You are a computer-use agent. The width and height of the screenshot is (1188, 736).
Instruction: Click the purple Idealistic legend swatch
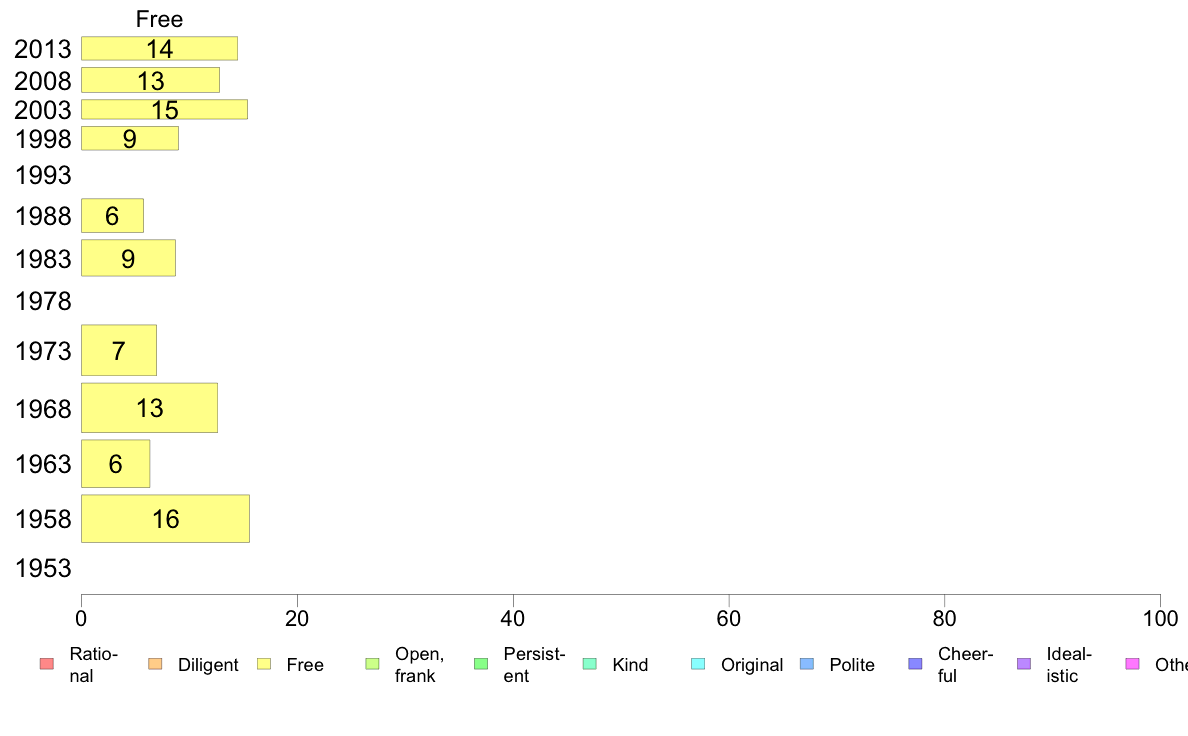click(1024, 664)
